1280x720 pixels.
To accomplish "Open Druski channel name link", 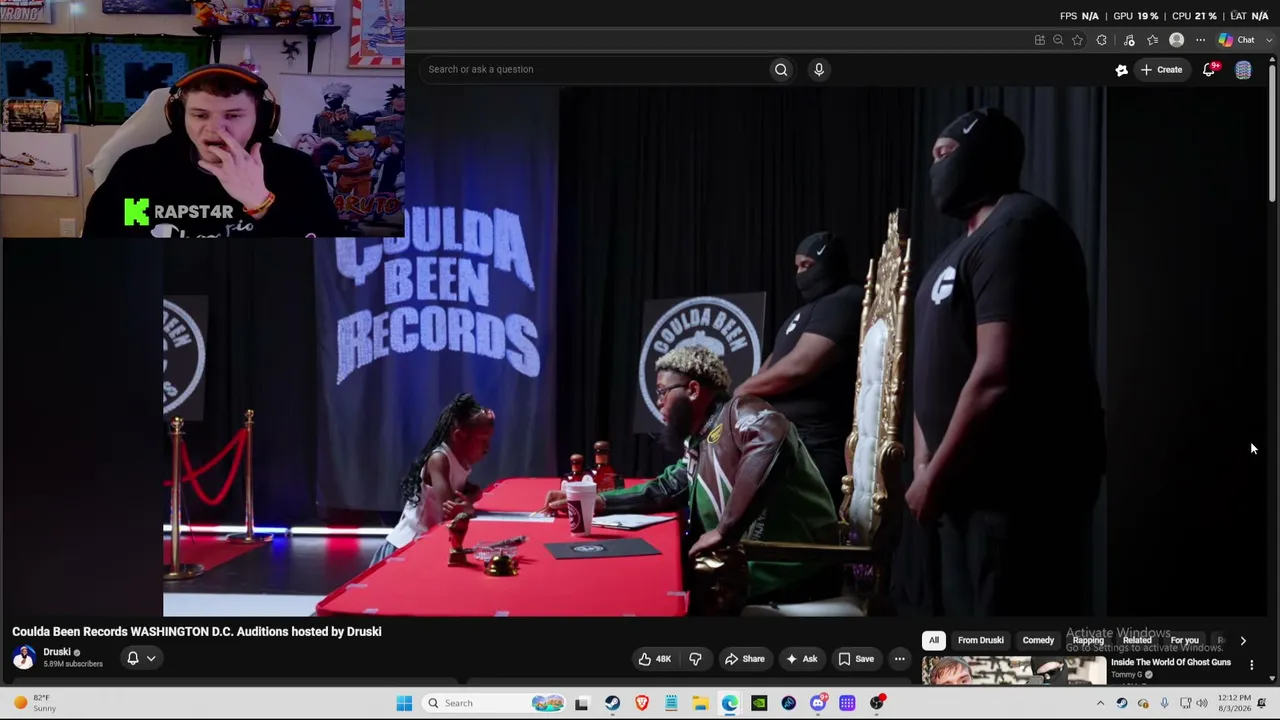I will click(x=57, y=652).
